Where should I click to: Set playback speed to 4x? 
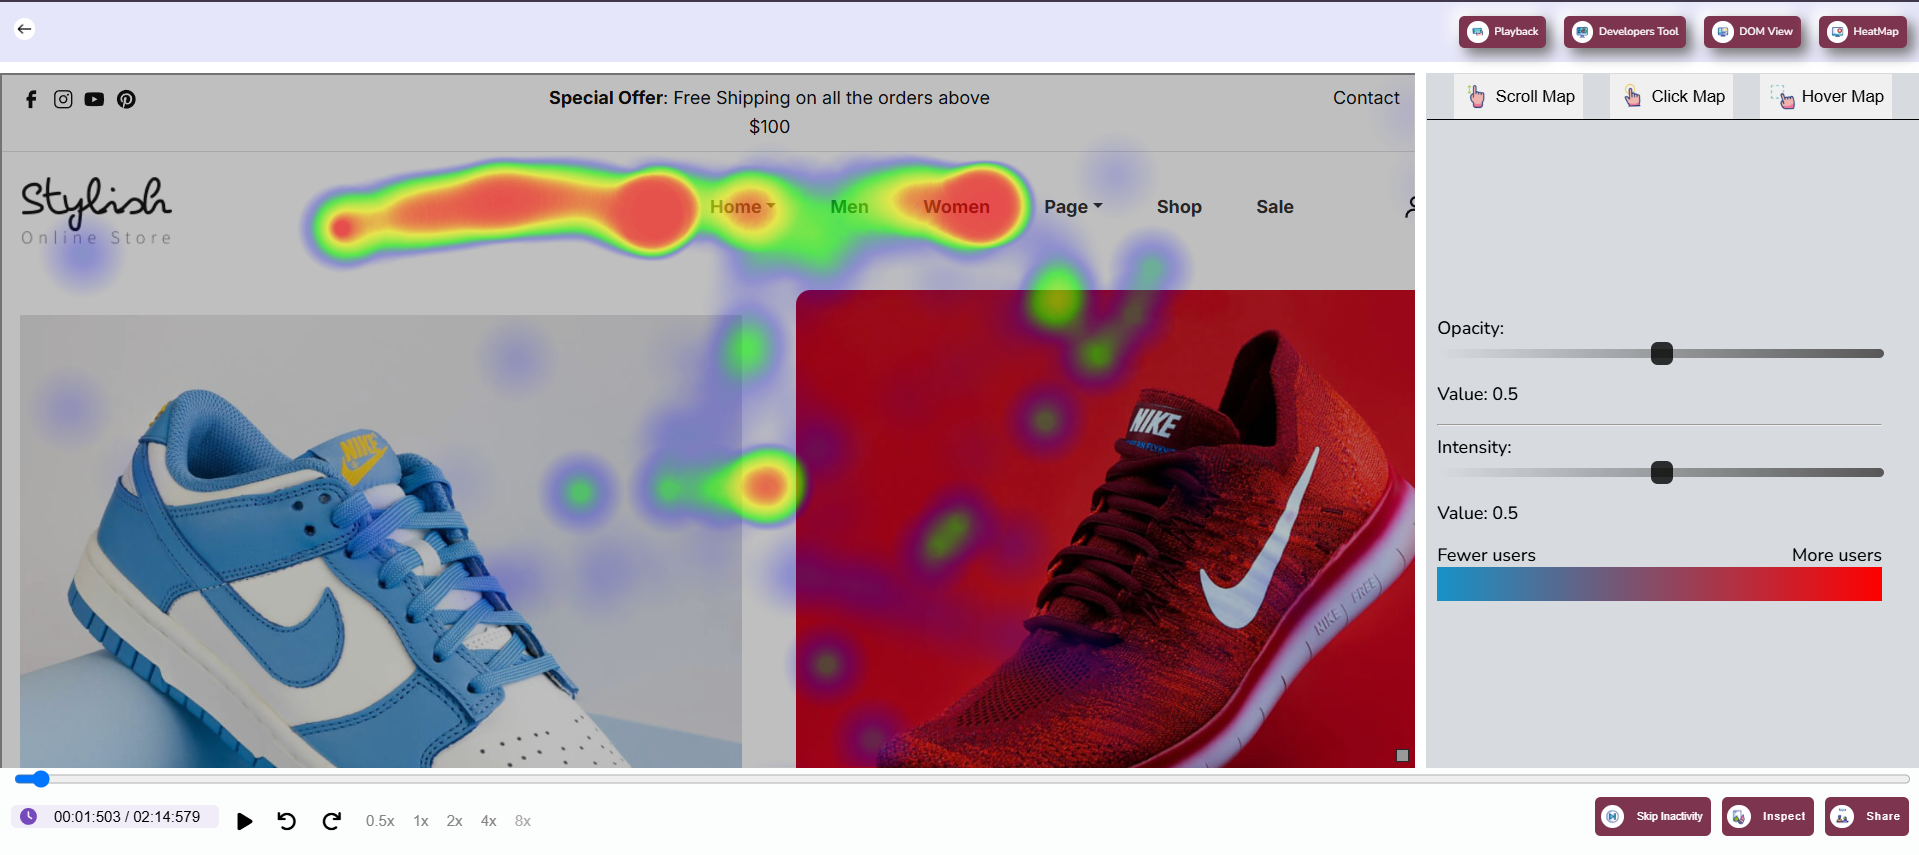click(x=488, y=821)
